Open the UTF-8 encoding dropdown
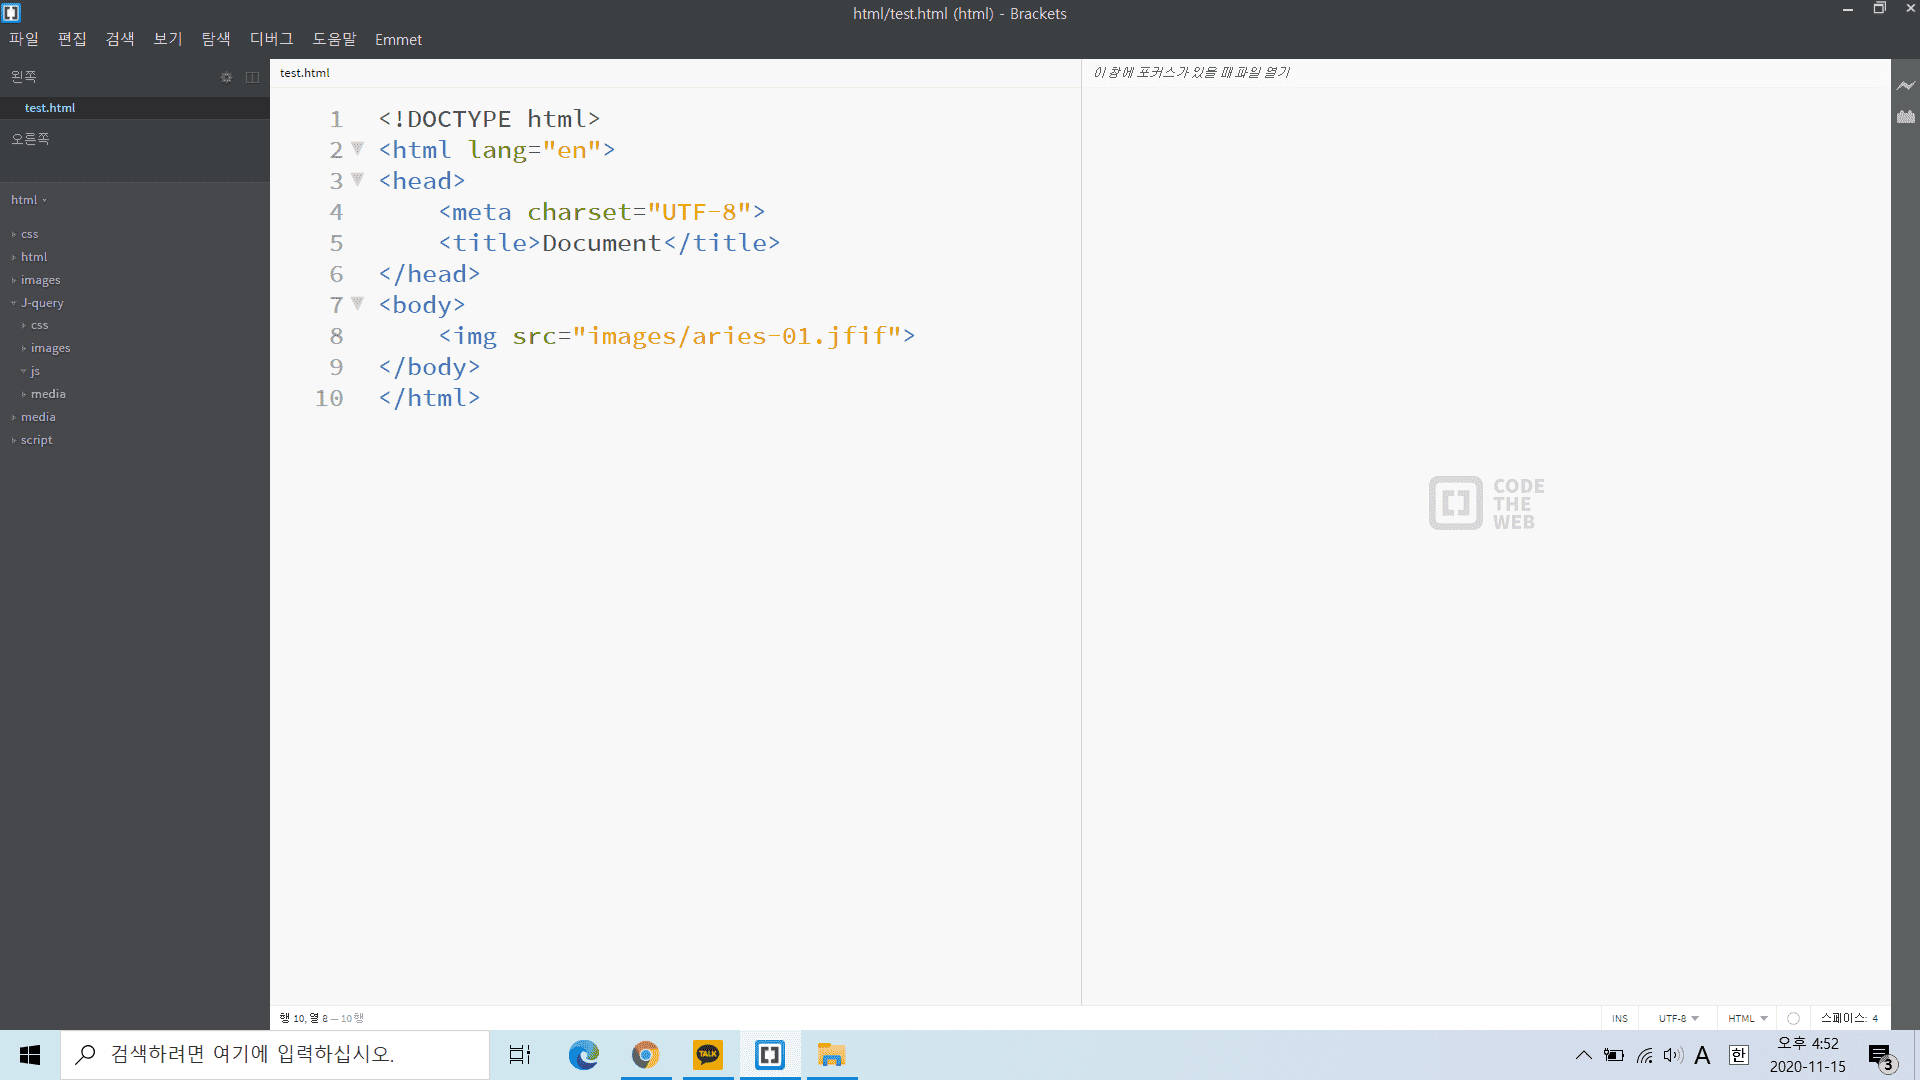 (1678, 1018)
